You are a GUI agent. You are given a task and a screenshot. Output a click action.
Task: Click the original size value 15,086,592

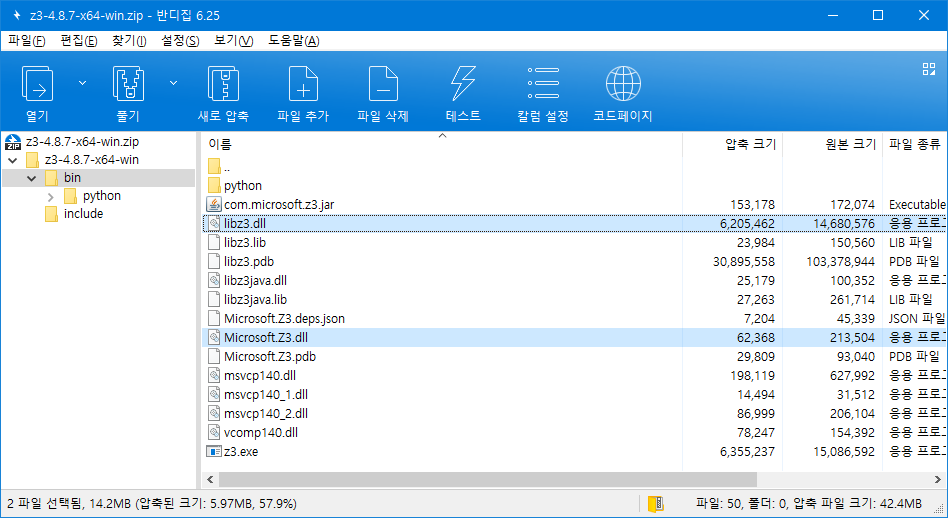pyautogui.click(x=844, y=452)
